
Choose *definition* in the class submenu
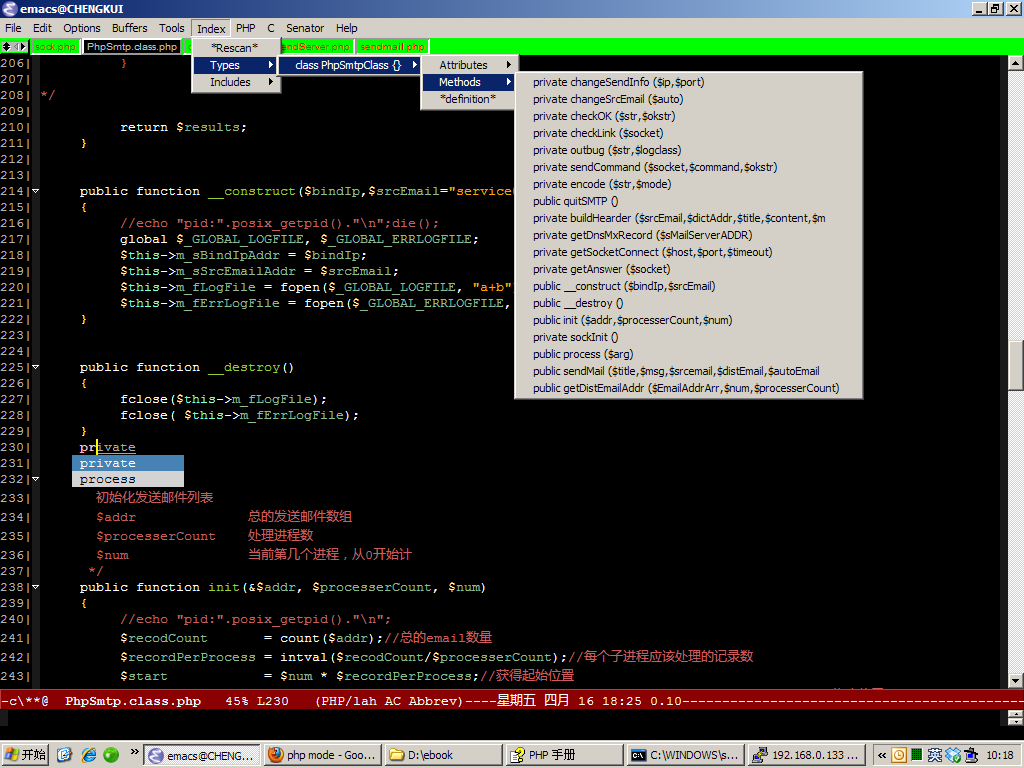[469, 99]
